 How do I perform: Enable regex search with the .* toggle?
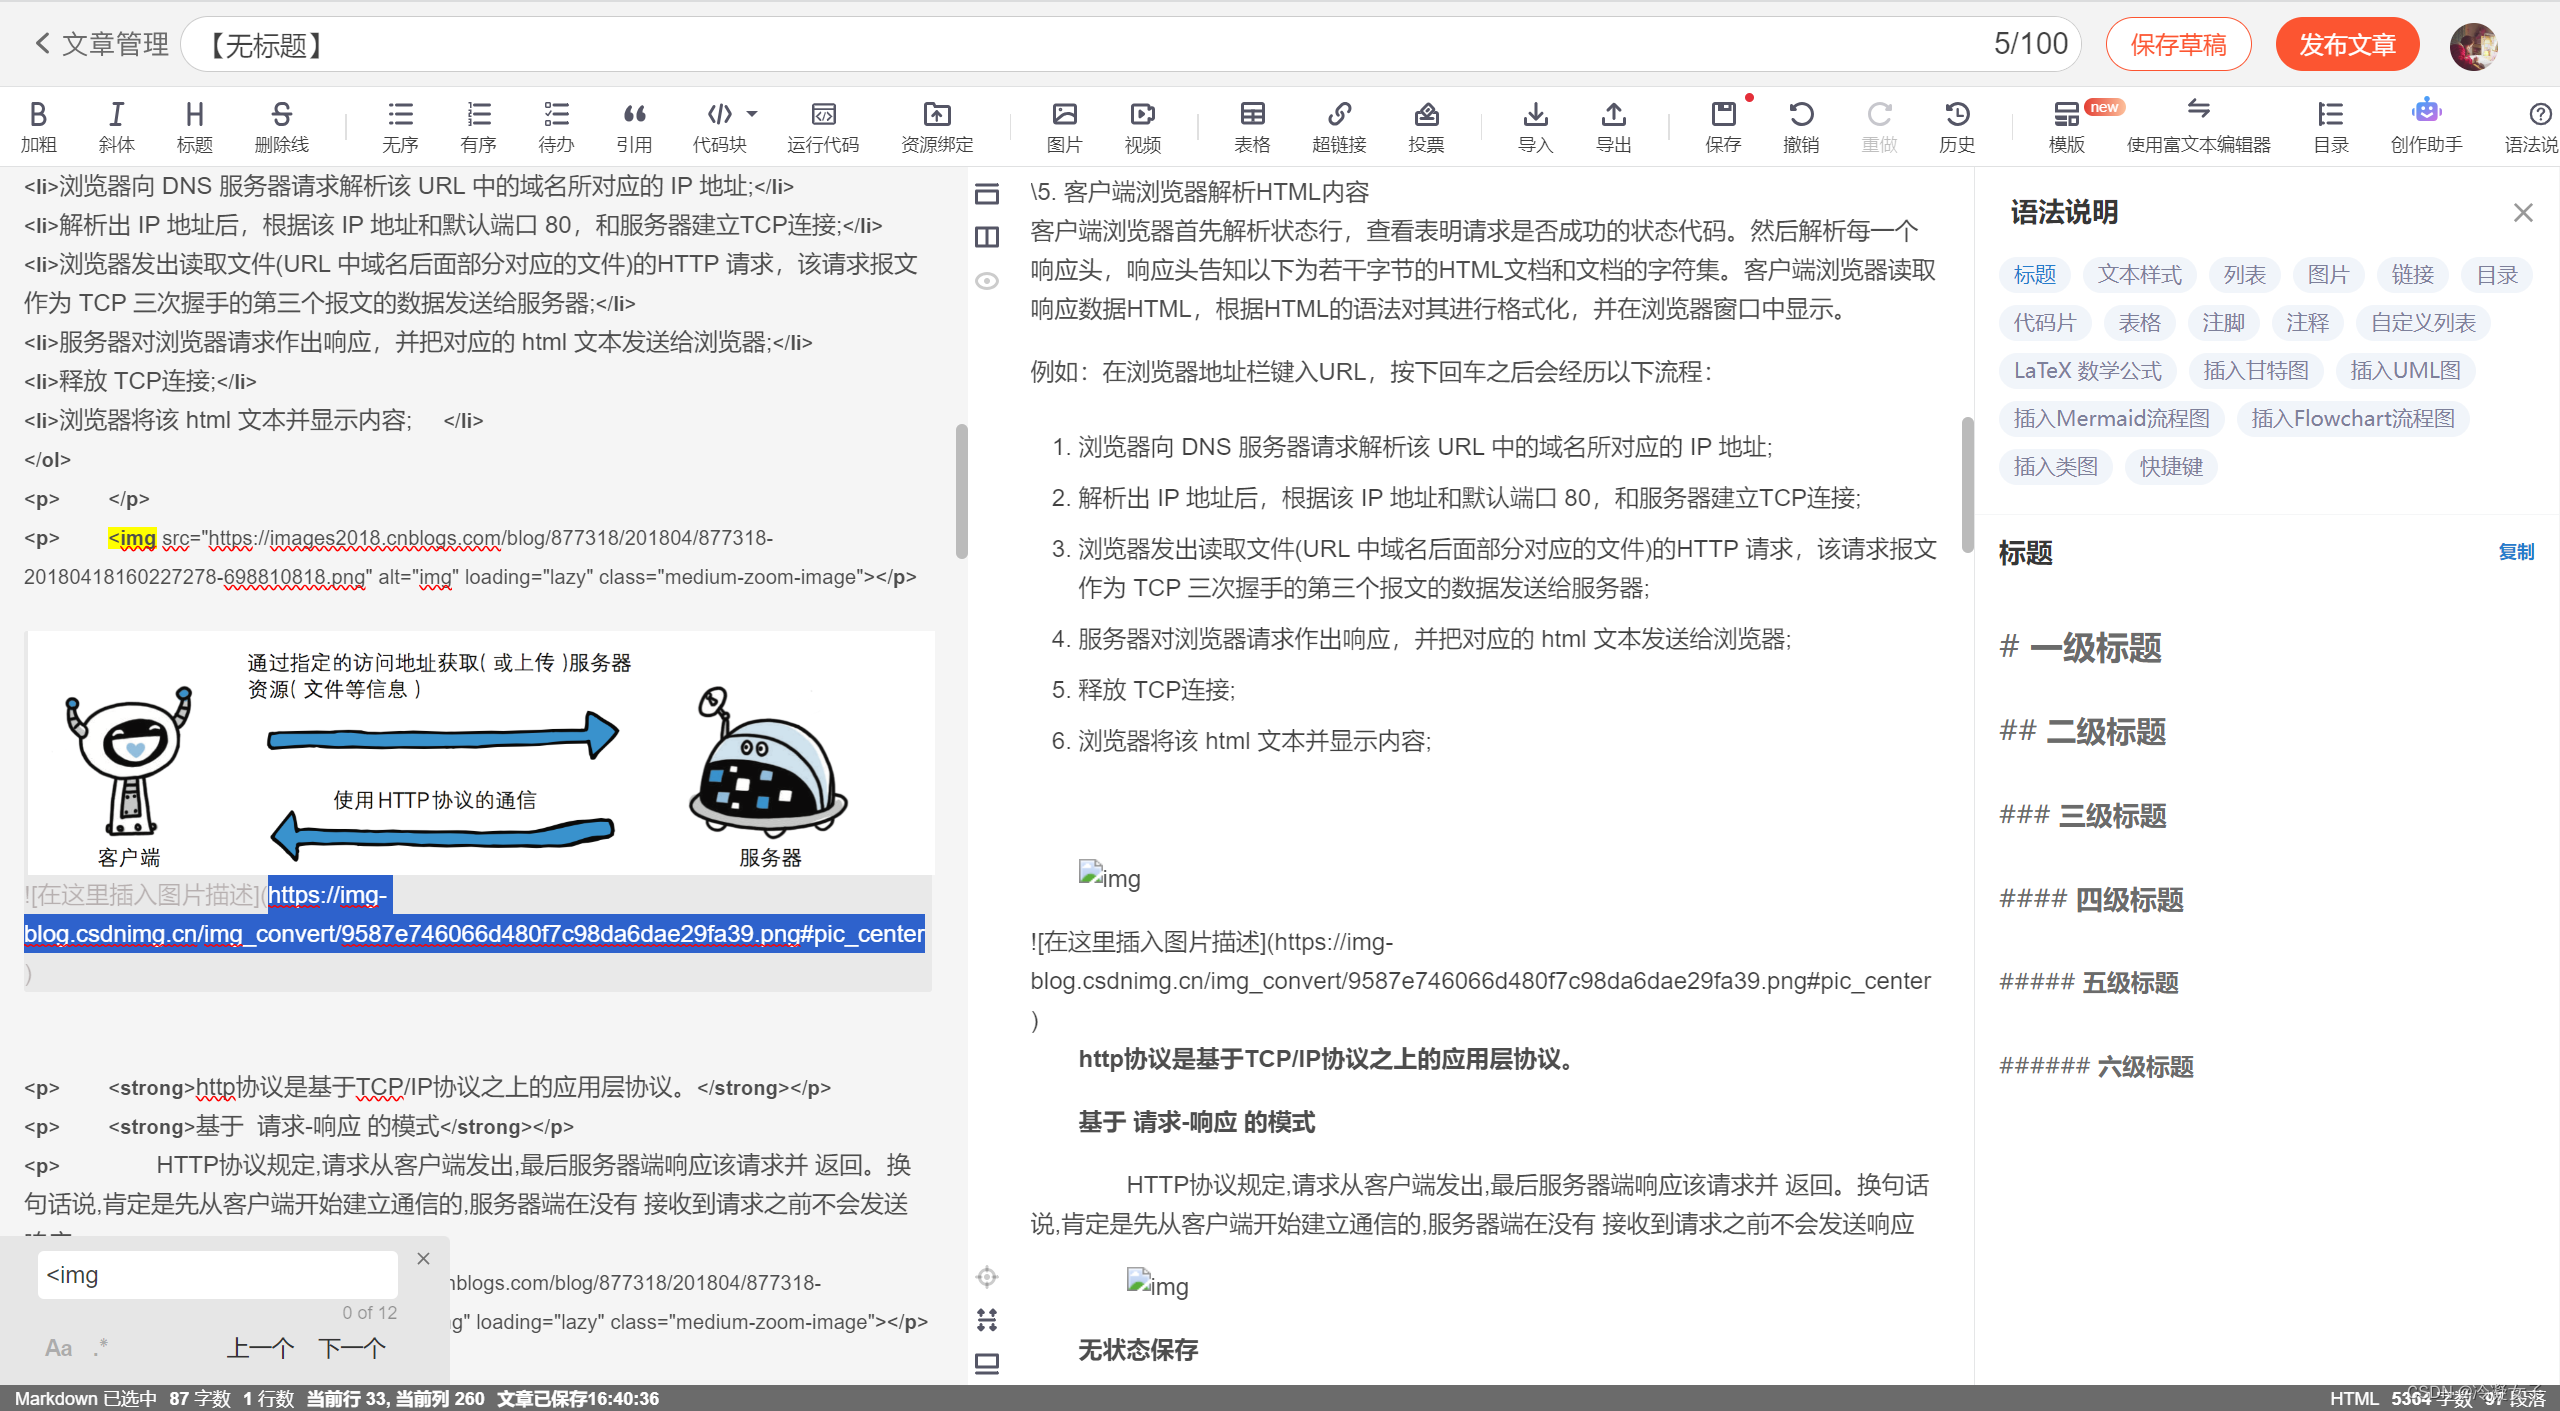pos(100,1347)
